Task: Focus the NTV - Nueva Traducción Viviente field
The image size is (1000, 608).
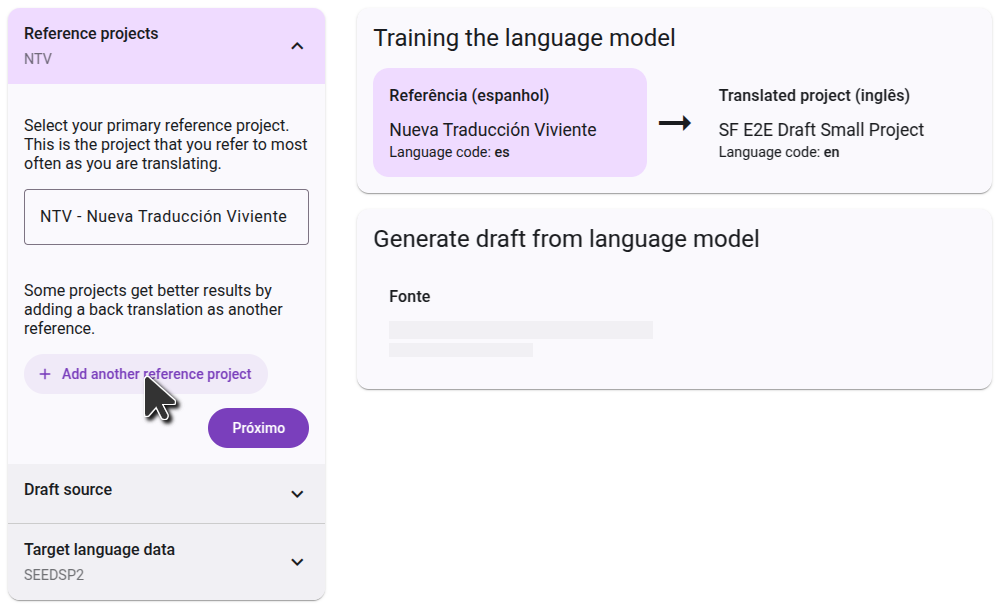Action: point(166,217)
